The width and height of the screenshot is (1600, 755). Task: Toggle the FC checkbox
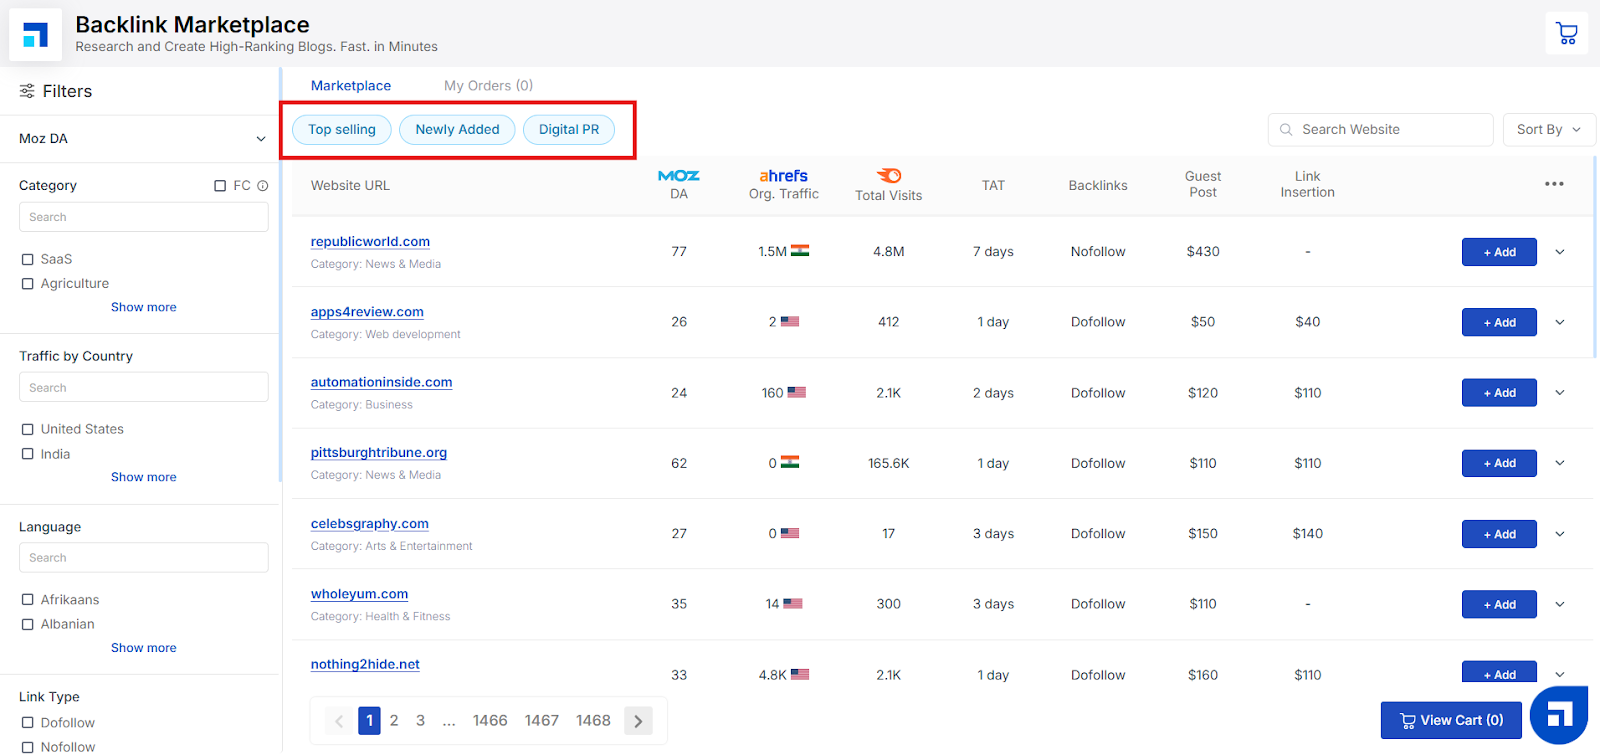coord(220,186)
